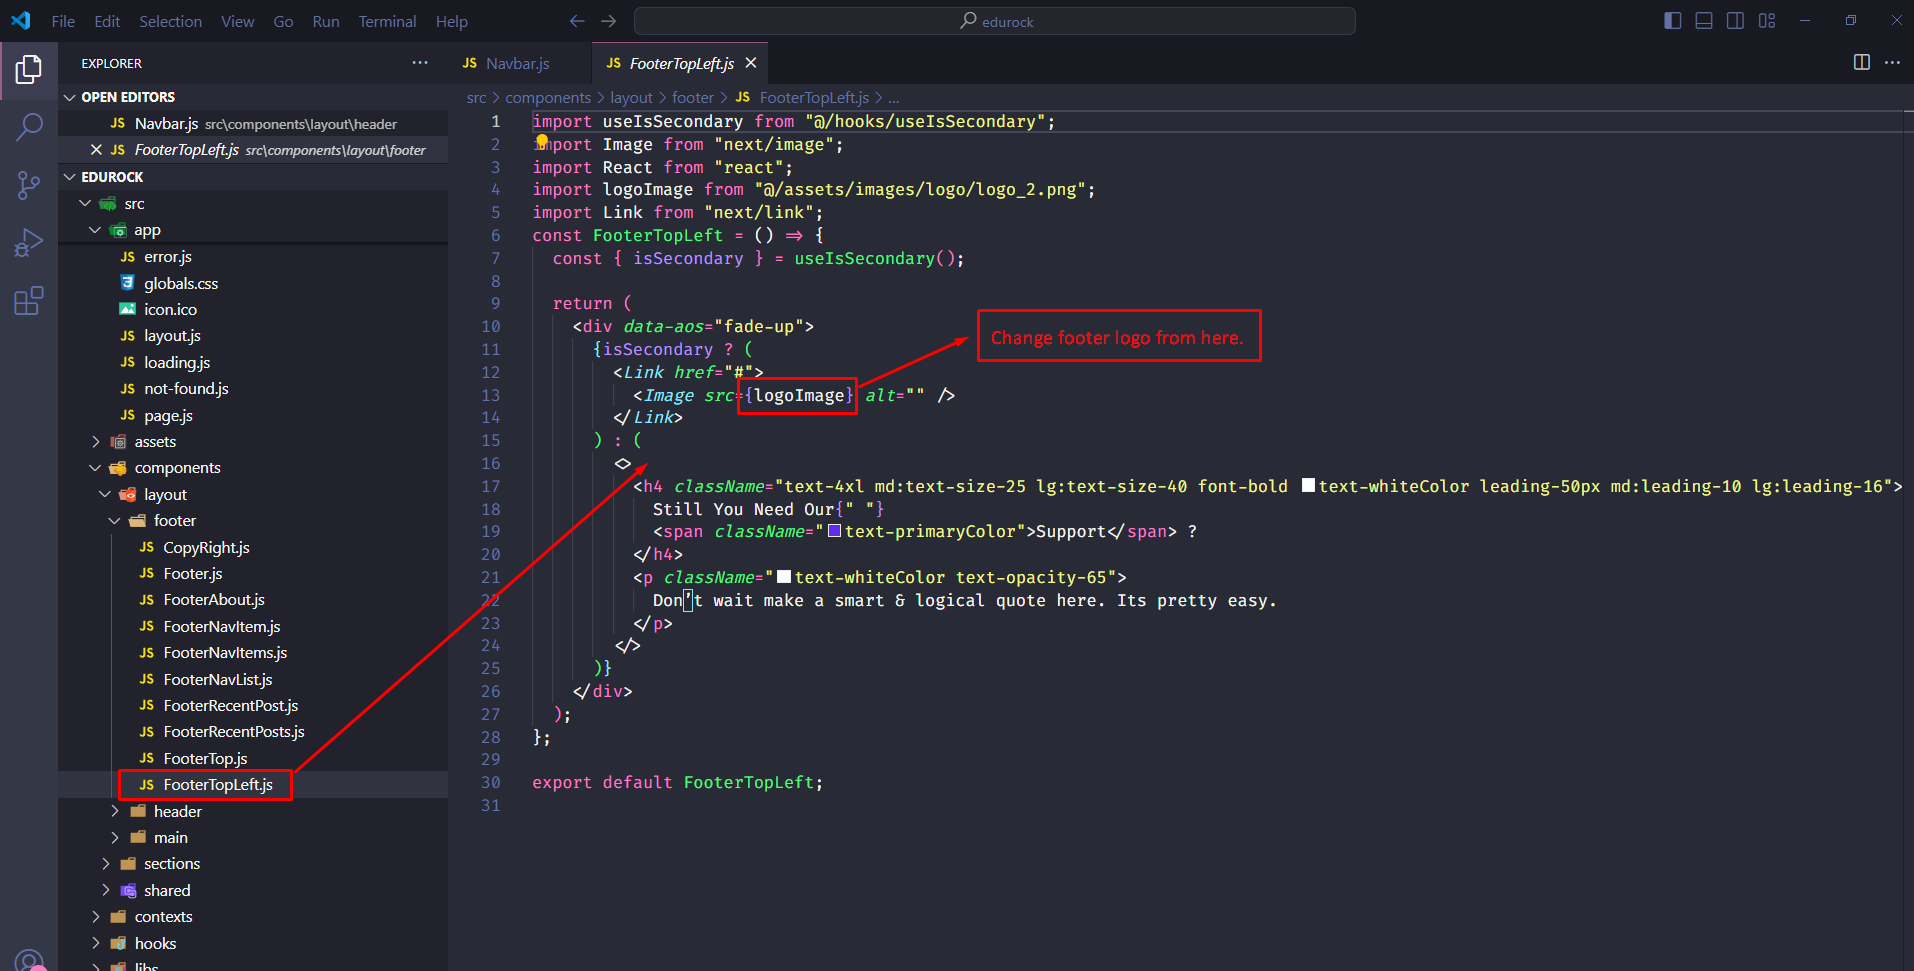This screenshot has width=1914, height=971.
Task: Open error.js file
Action: point(253,257)
